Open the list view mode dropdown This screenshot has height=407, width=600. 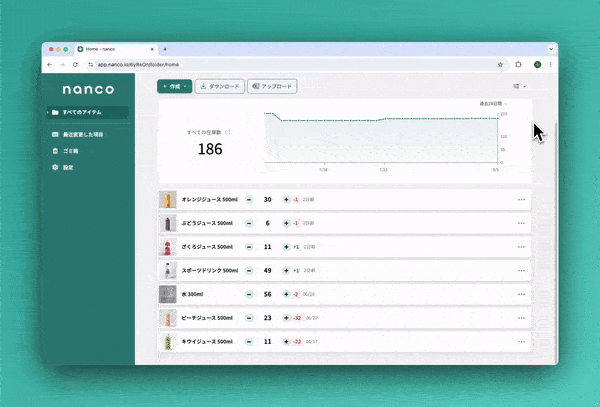(519, 86)
